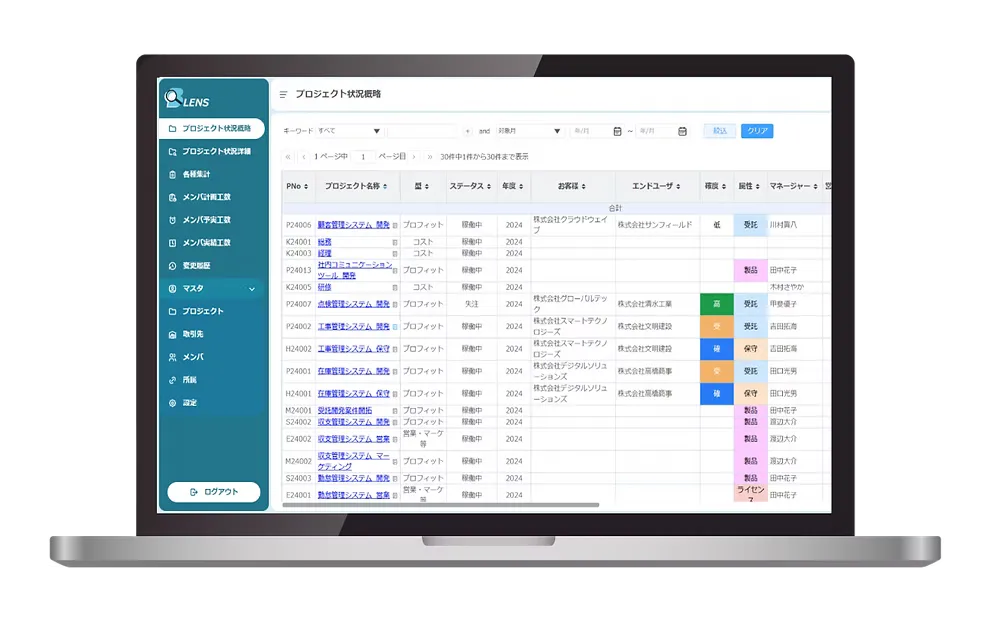This screenshot has width=990, height=620.
Task: Click 株式会社サンフィールド end user cell
Action: pos(655,225)
